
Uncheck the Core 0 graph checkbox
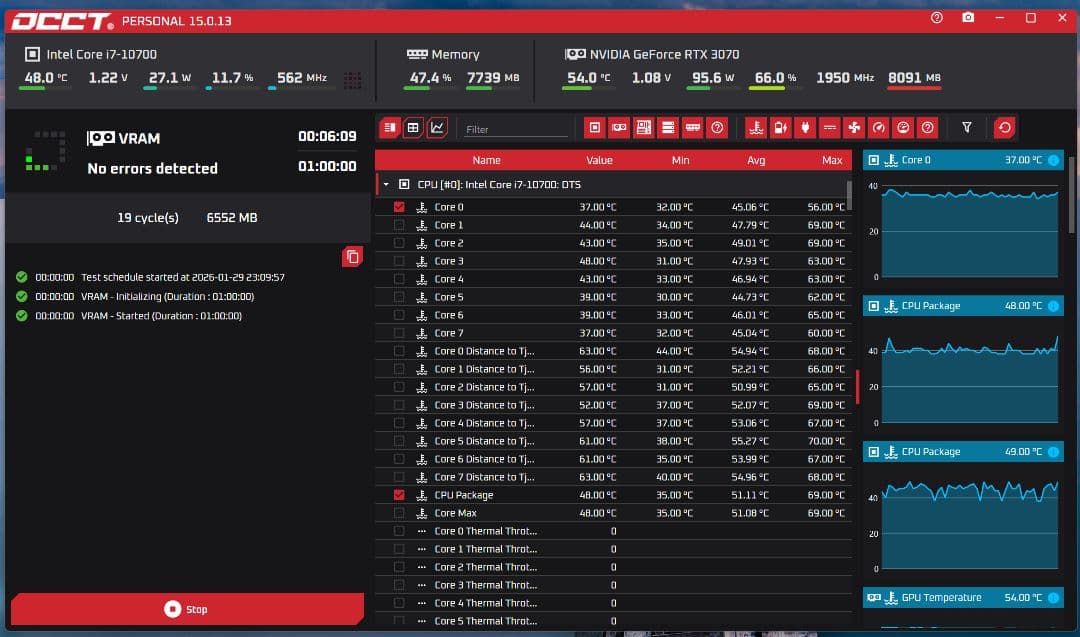pyautogui.click(x=400, y=207)
